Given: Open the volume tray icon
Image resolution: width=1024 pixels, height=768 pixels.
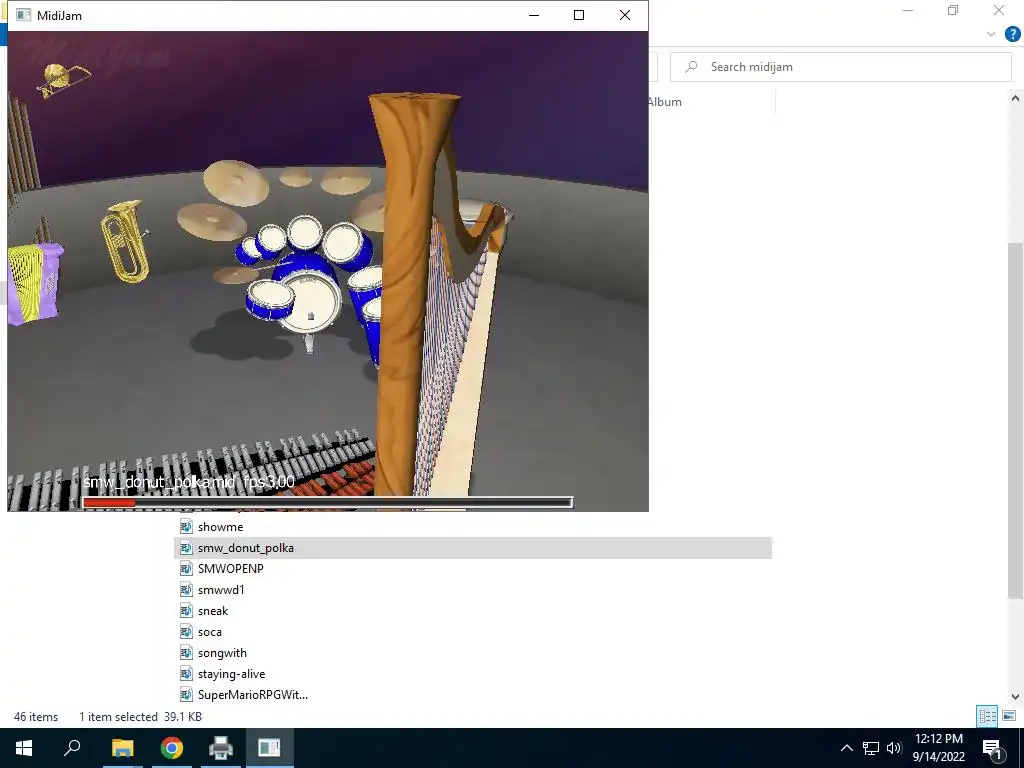Looking at the screenshot, I should (894, 748).
